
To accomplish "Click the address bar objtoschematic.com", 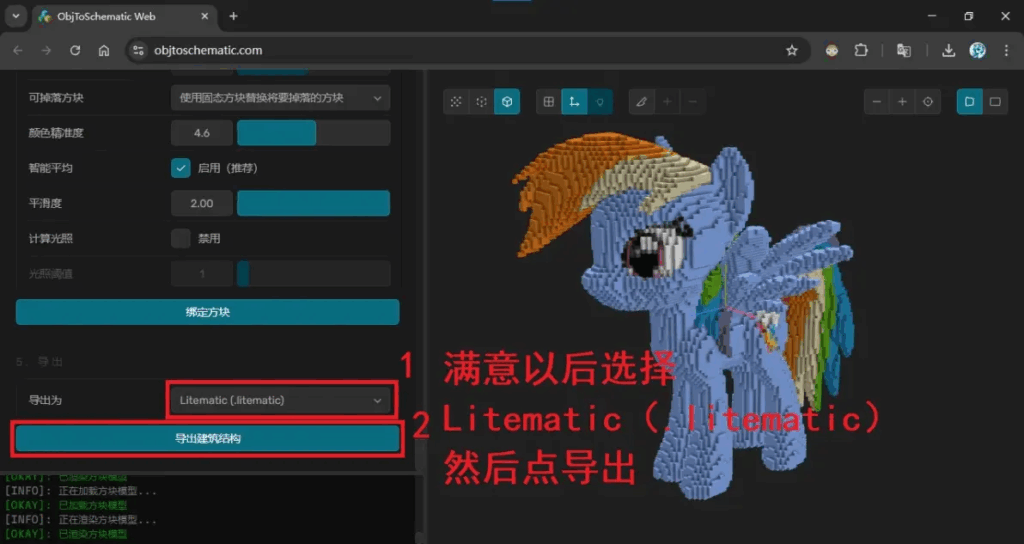I will click(208, 50).
